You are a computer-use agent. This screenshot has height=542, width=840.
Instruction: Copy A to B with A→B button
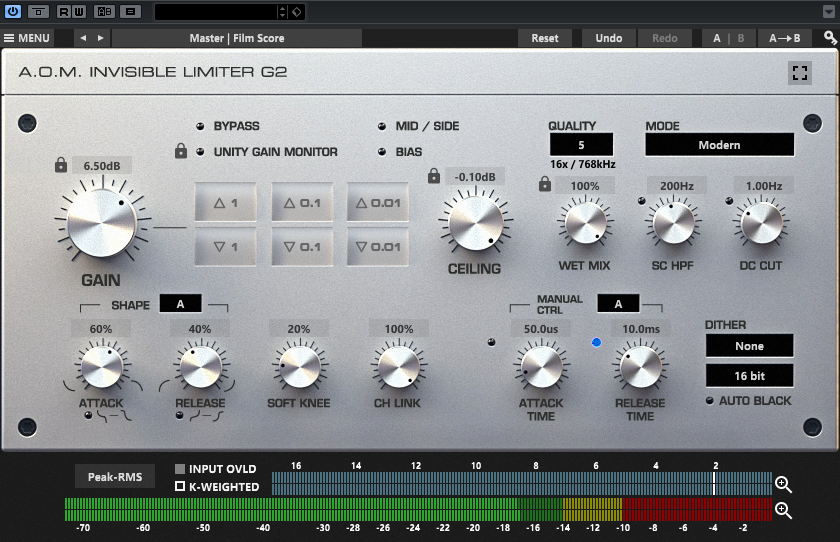[x=784, y=38]
